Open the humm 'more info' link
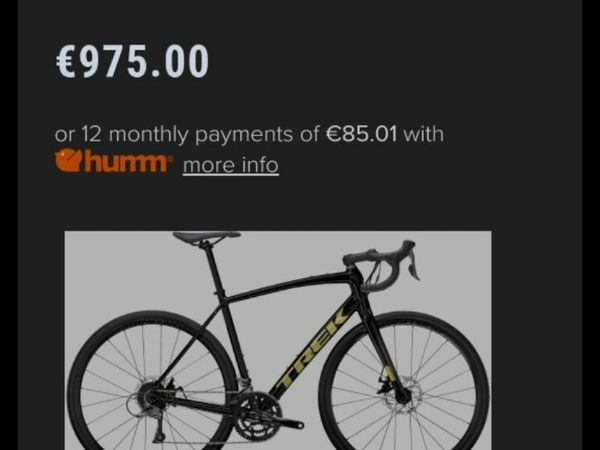Viewport: 600px width, 450px height. pos(231,166)
